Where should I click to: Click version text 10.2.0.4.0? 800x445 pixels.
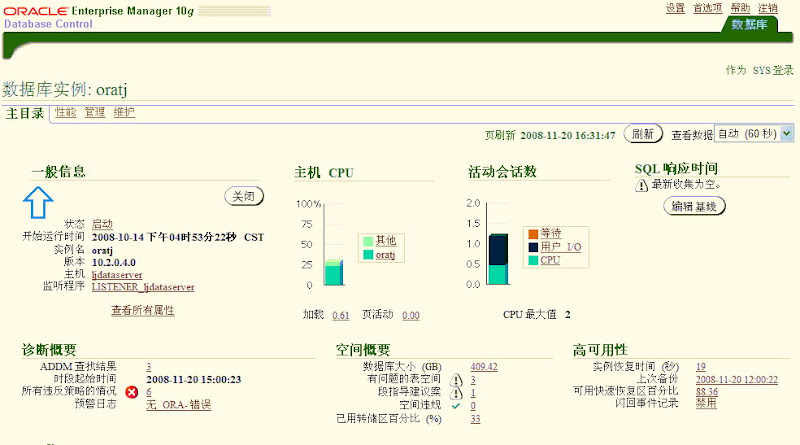[114, 262]
